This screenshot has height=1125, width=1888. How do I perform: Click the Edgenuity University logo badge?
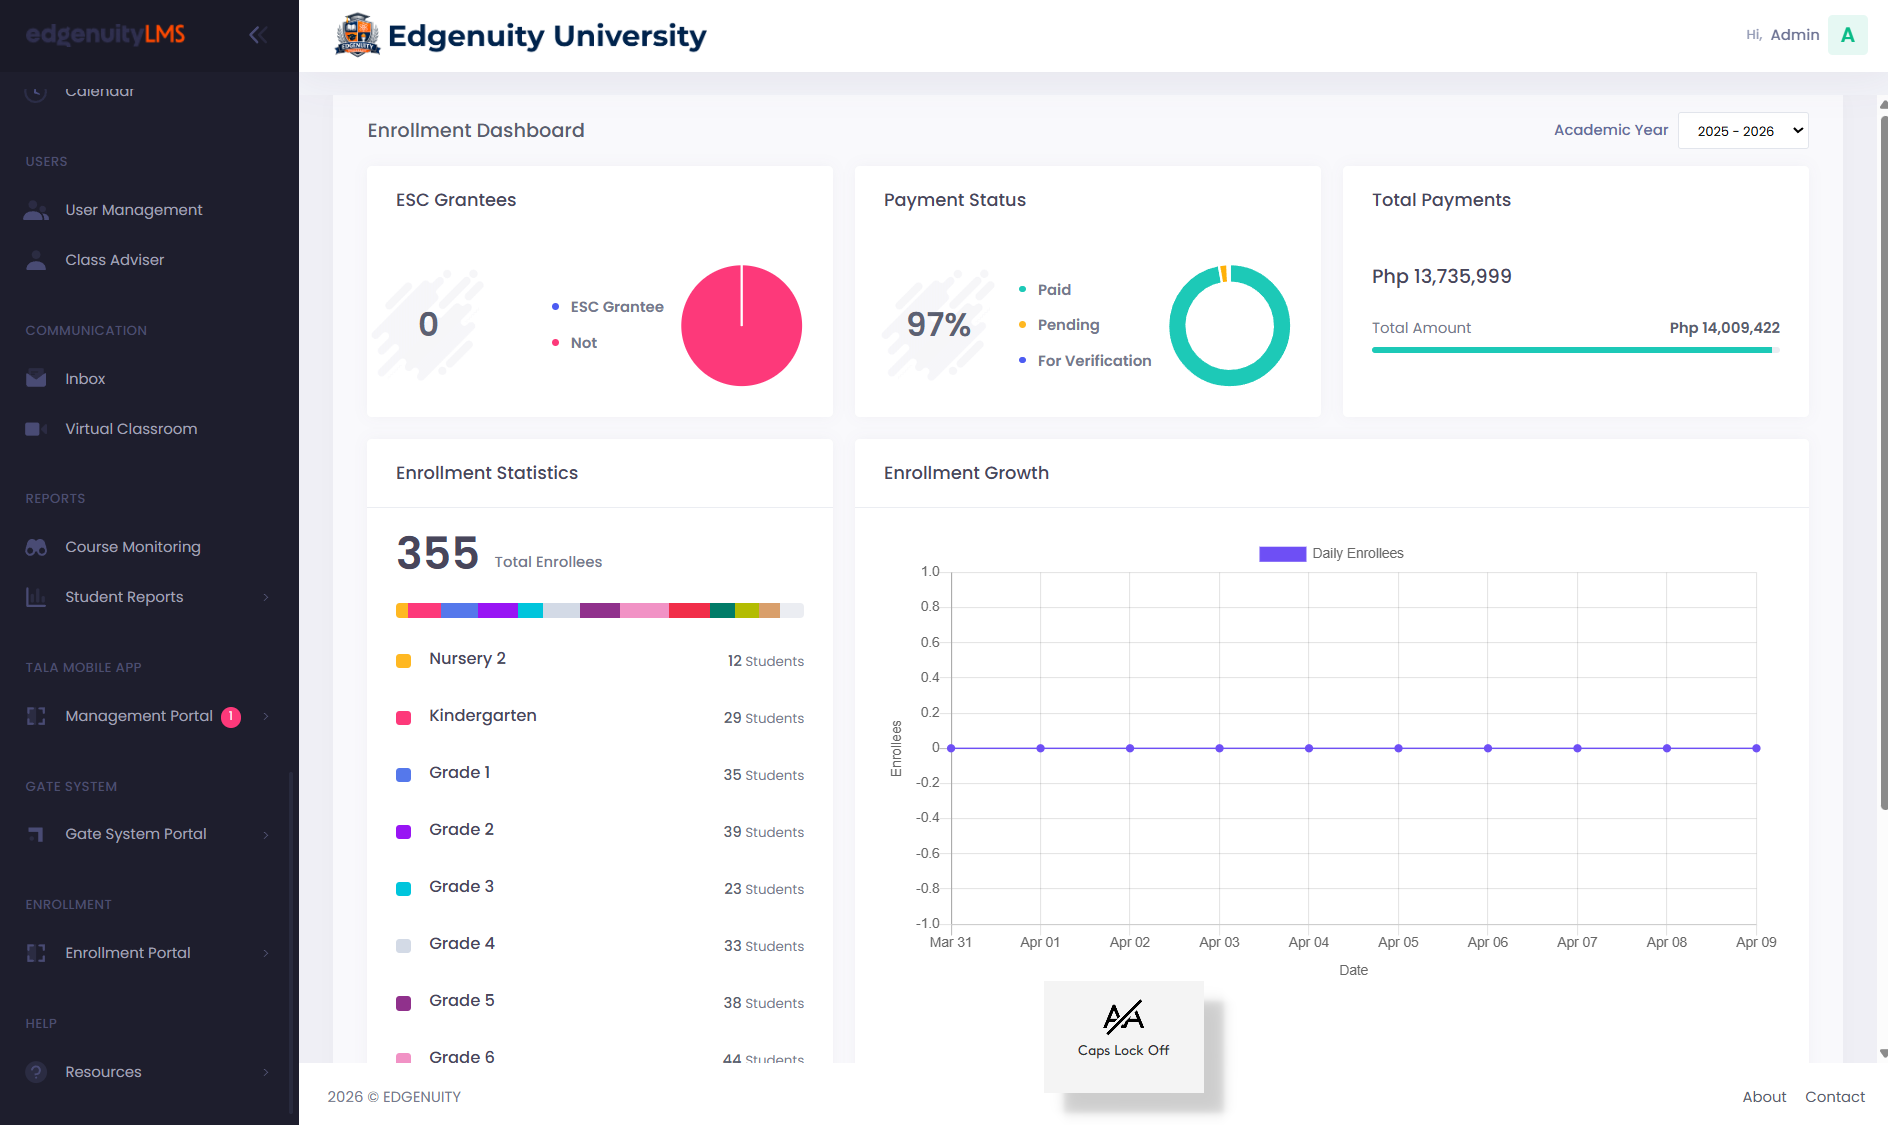click(357, 34)
